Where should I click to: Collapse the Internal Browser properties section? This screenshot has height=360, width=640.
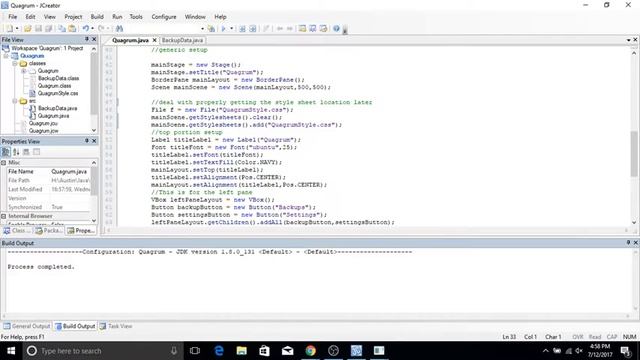coord(4,216)
